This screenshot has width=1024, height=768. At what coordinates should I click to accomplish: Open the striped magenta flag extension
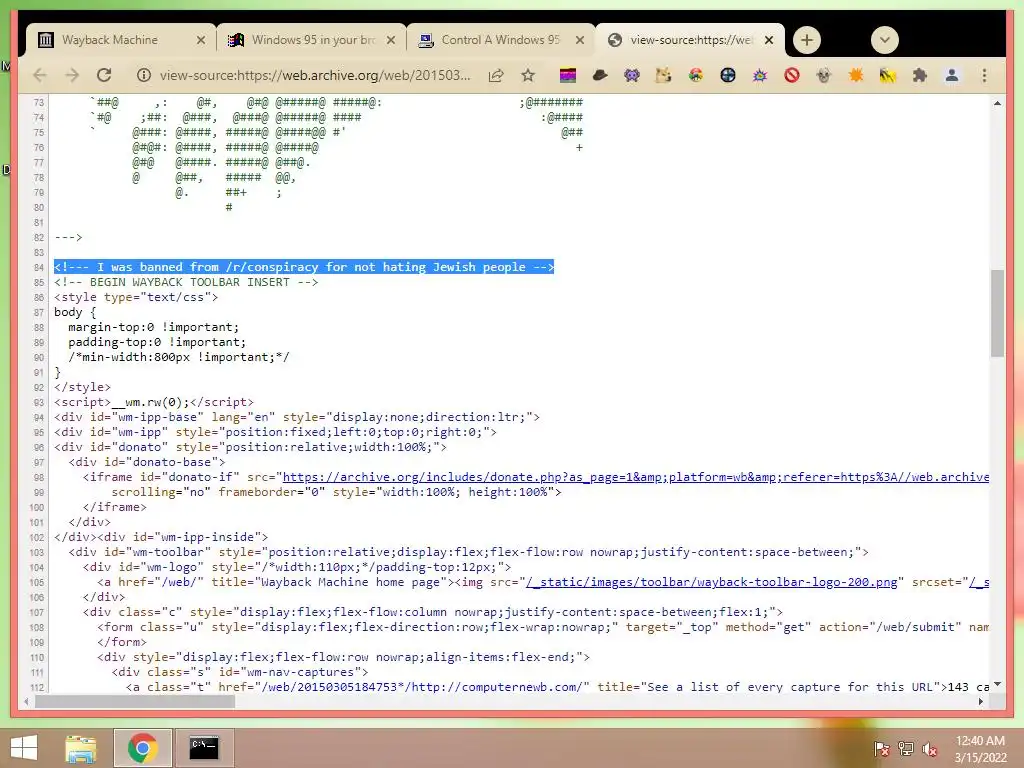568,76
